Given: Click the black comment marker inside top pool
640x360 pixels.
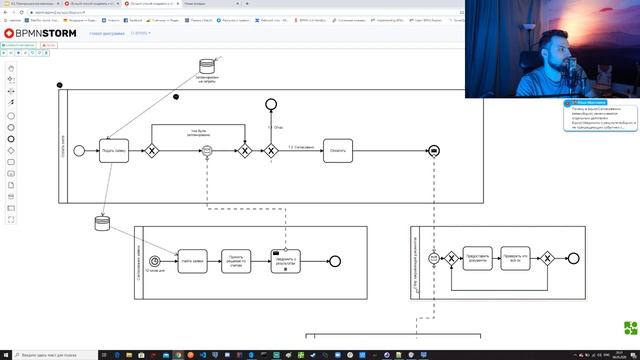Looking at the screenshot, I should point(176,97).
